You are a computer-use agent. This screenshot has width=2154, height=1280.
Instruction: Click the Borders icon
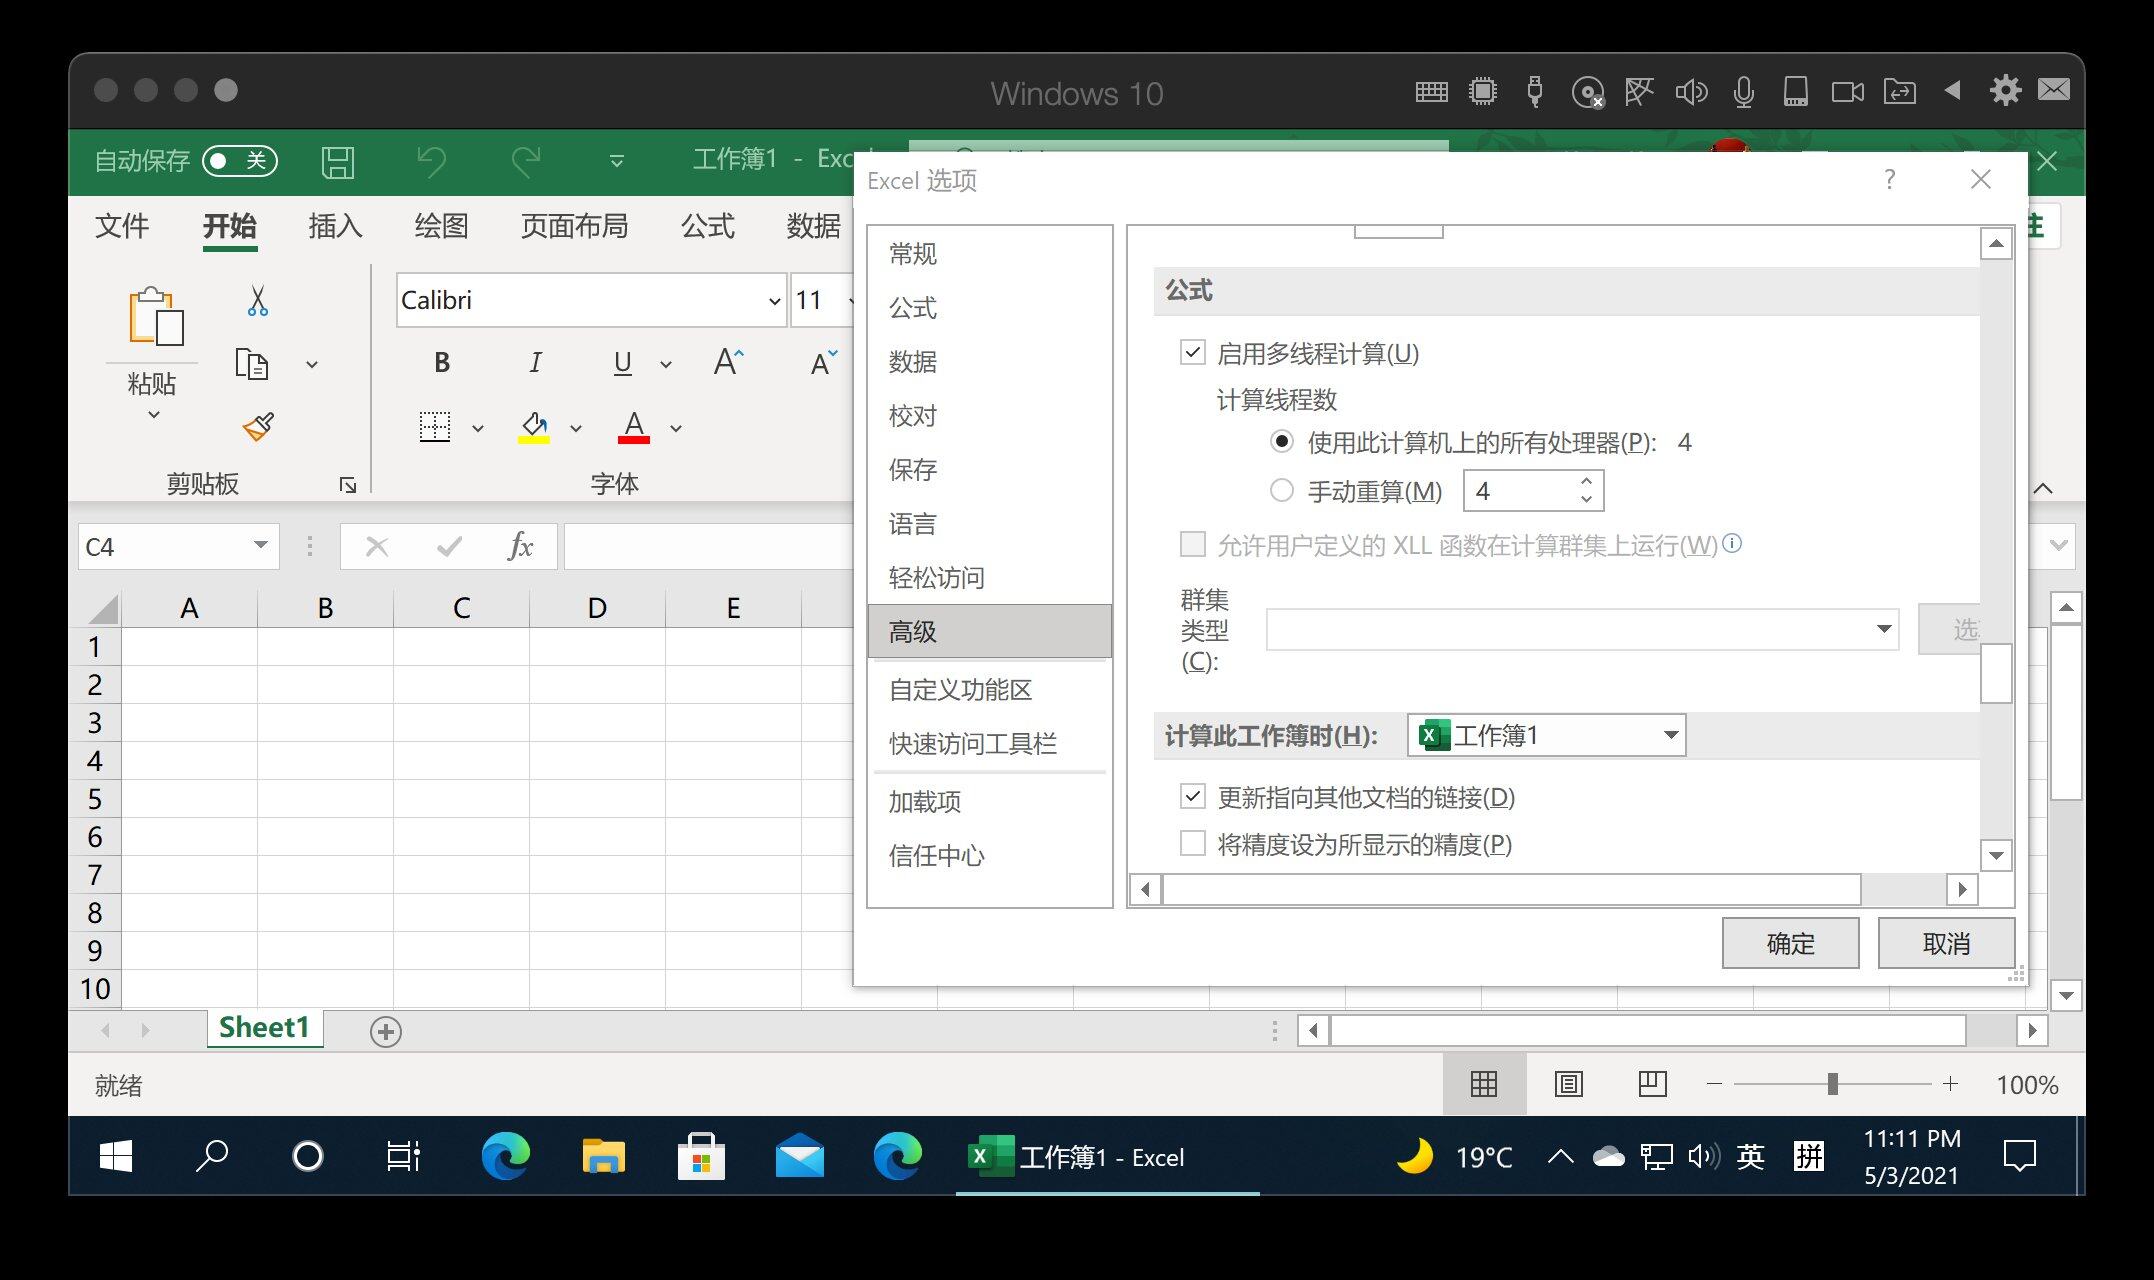[434, 427]
